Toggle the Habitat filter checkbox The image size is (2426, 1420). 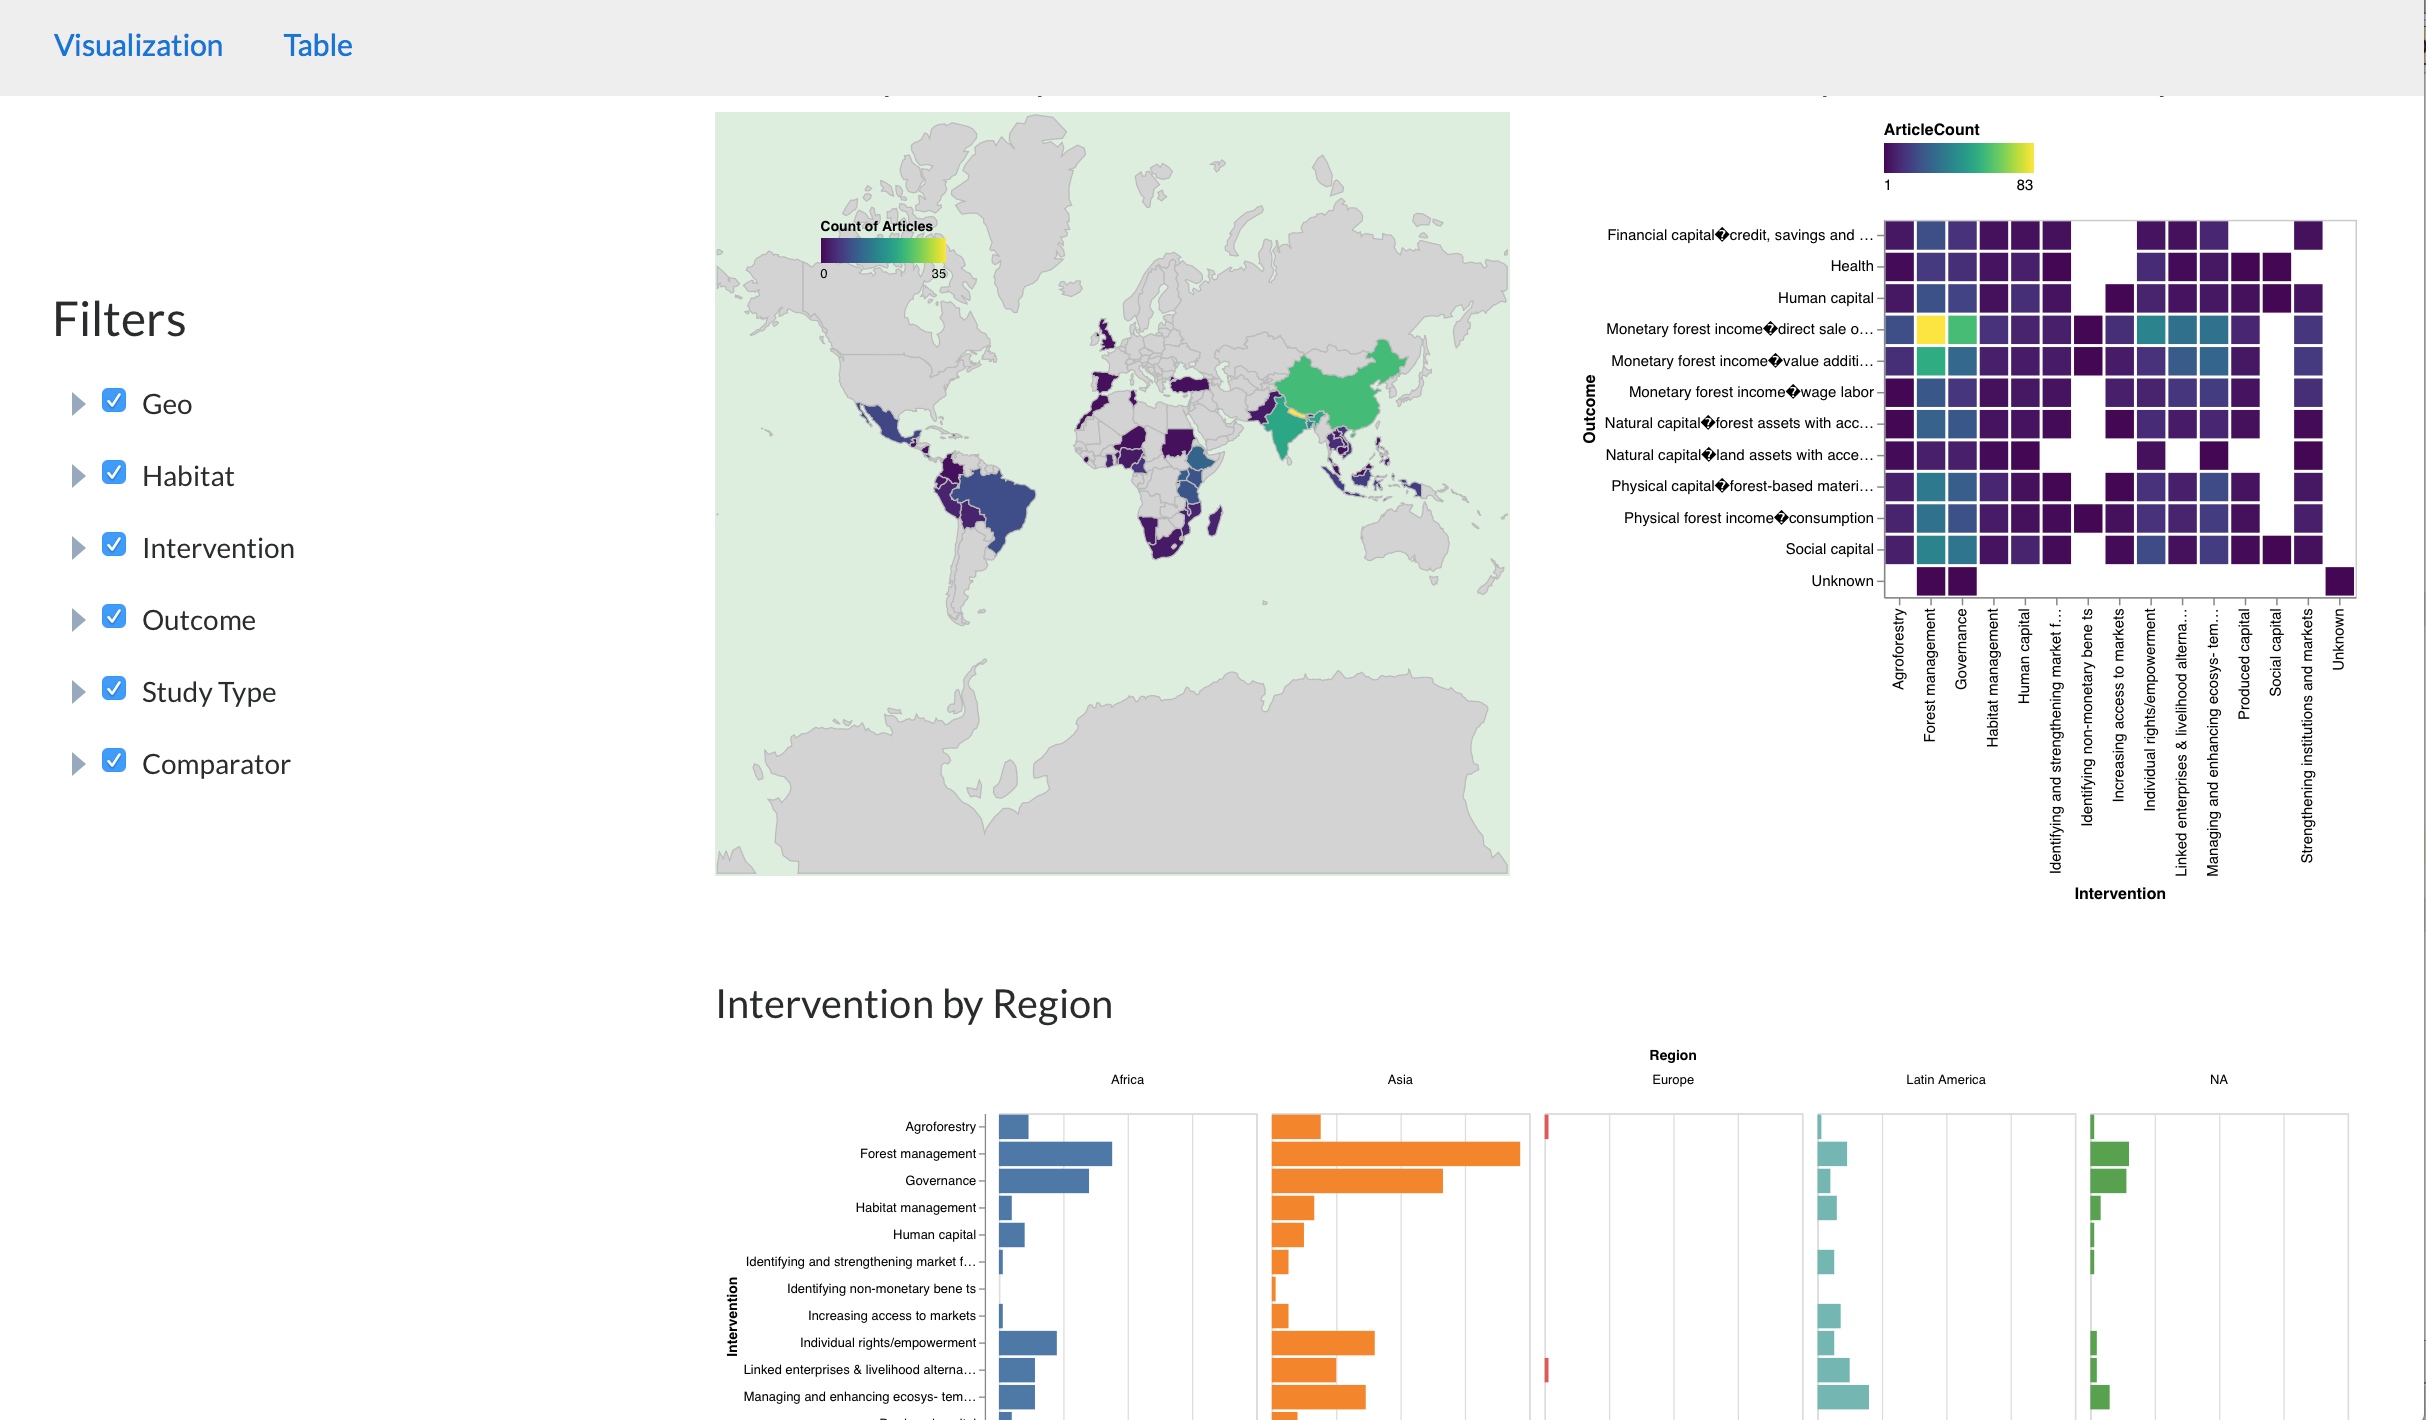tap(114, 473)
